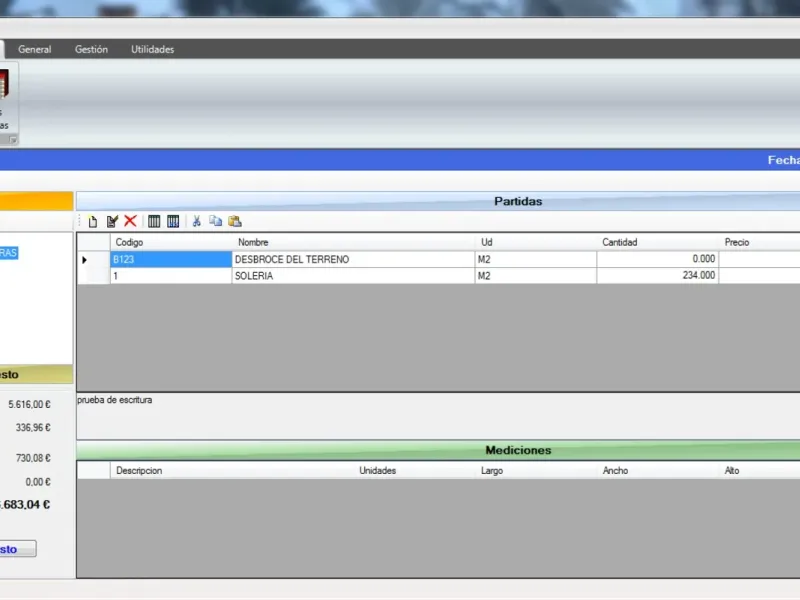This screenshot has height=600, width=800.
Task: Create a new partida with the blank page icon
Action: [x=93, y=221]
